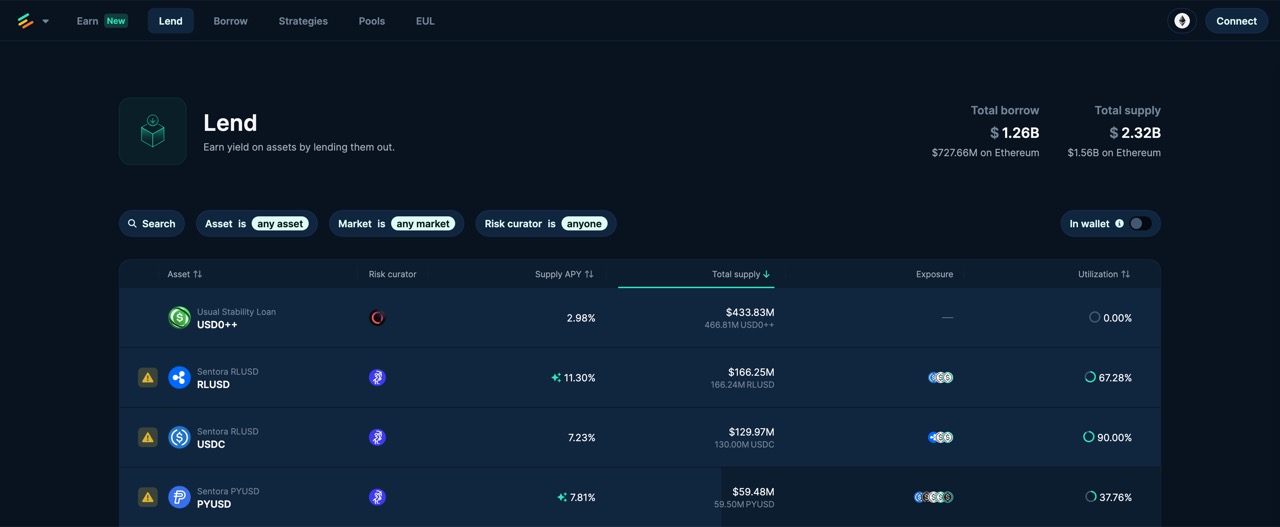Viewport: 1280px width, 527px height.
Task: Click the USDC row warning icon
Action: [147, 437]
